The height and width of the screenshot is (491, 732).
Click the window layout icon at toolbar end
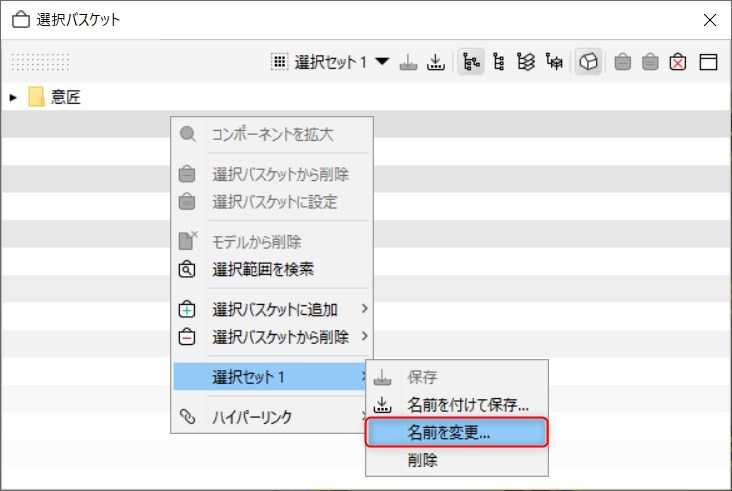708,62
